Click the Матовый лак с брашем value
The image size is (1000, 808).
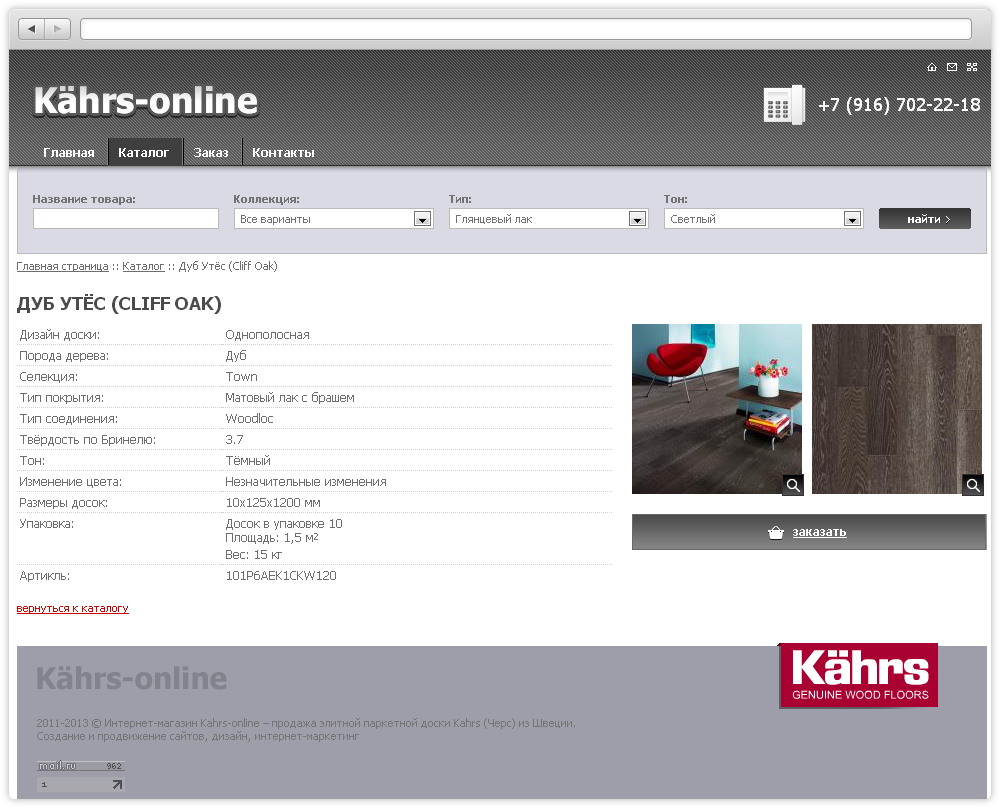tap(290, 398)
